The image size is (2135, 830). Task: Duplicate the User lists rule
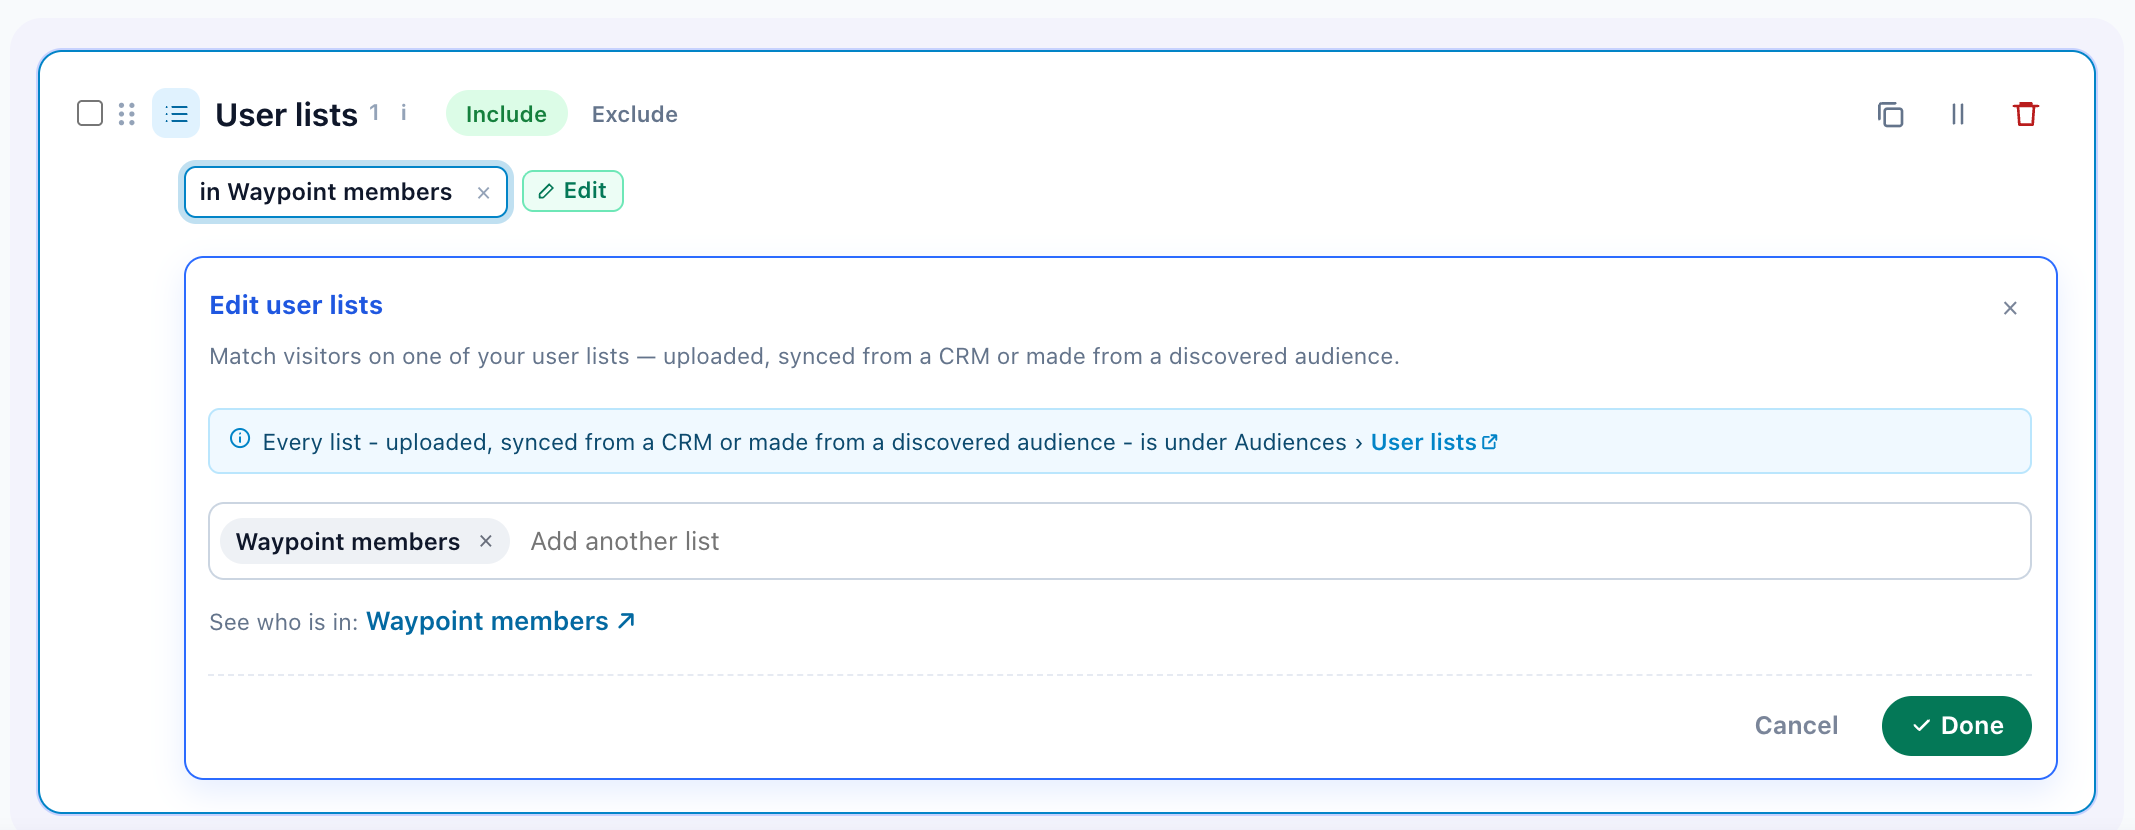(x=1890, y=114)
